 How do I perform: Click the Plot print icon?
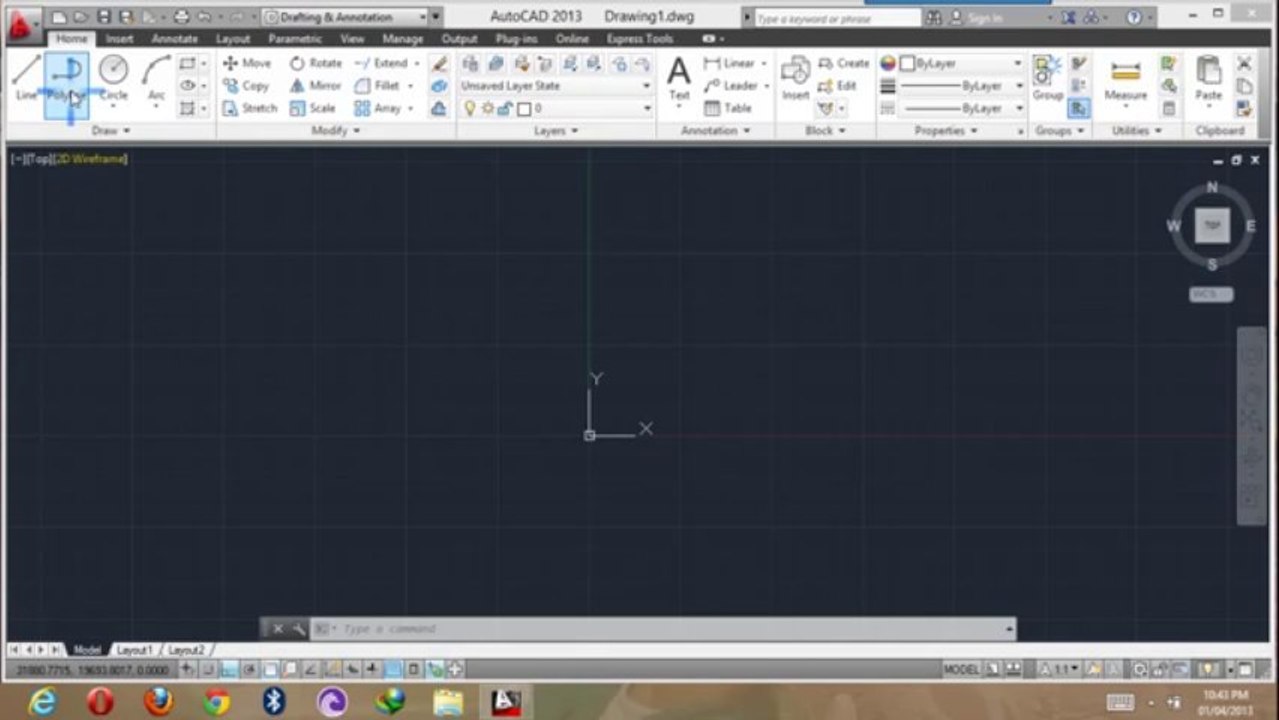181,17
